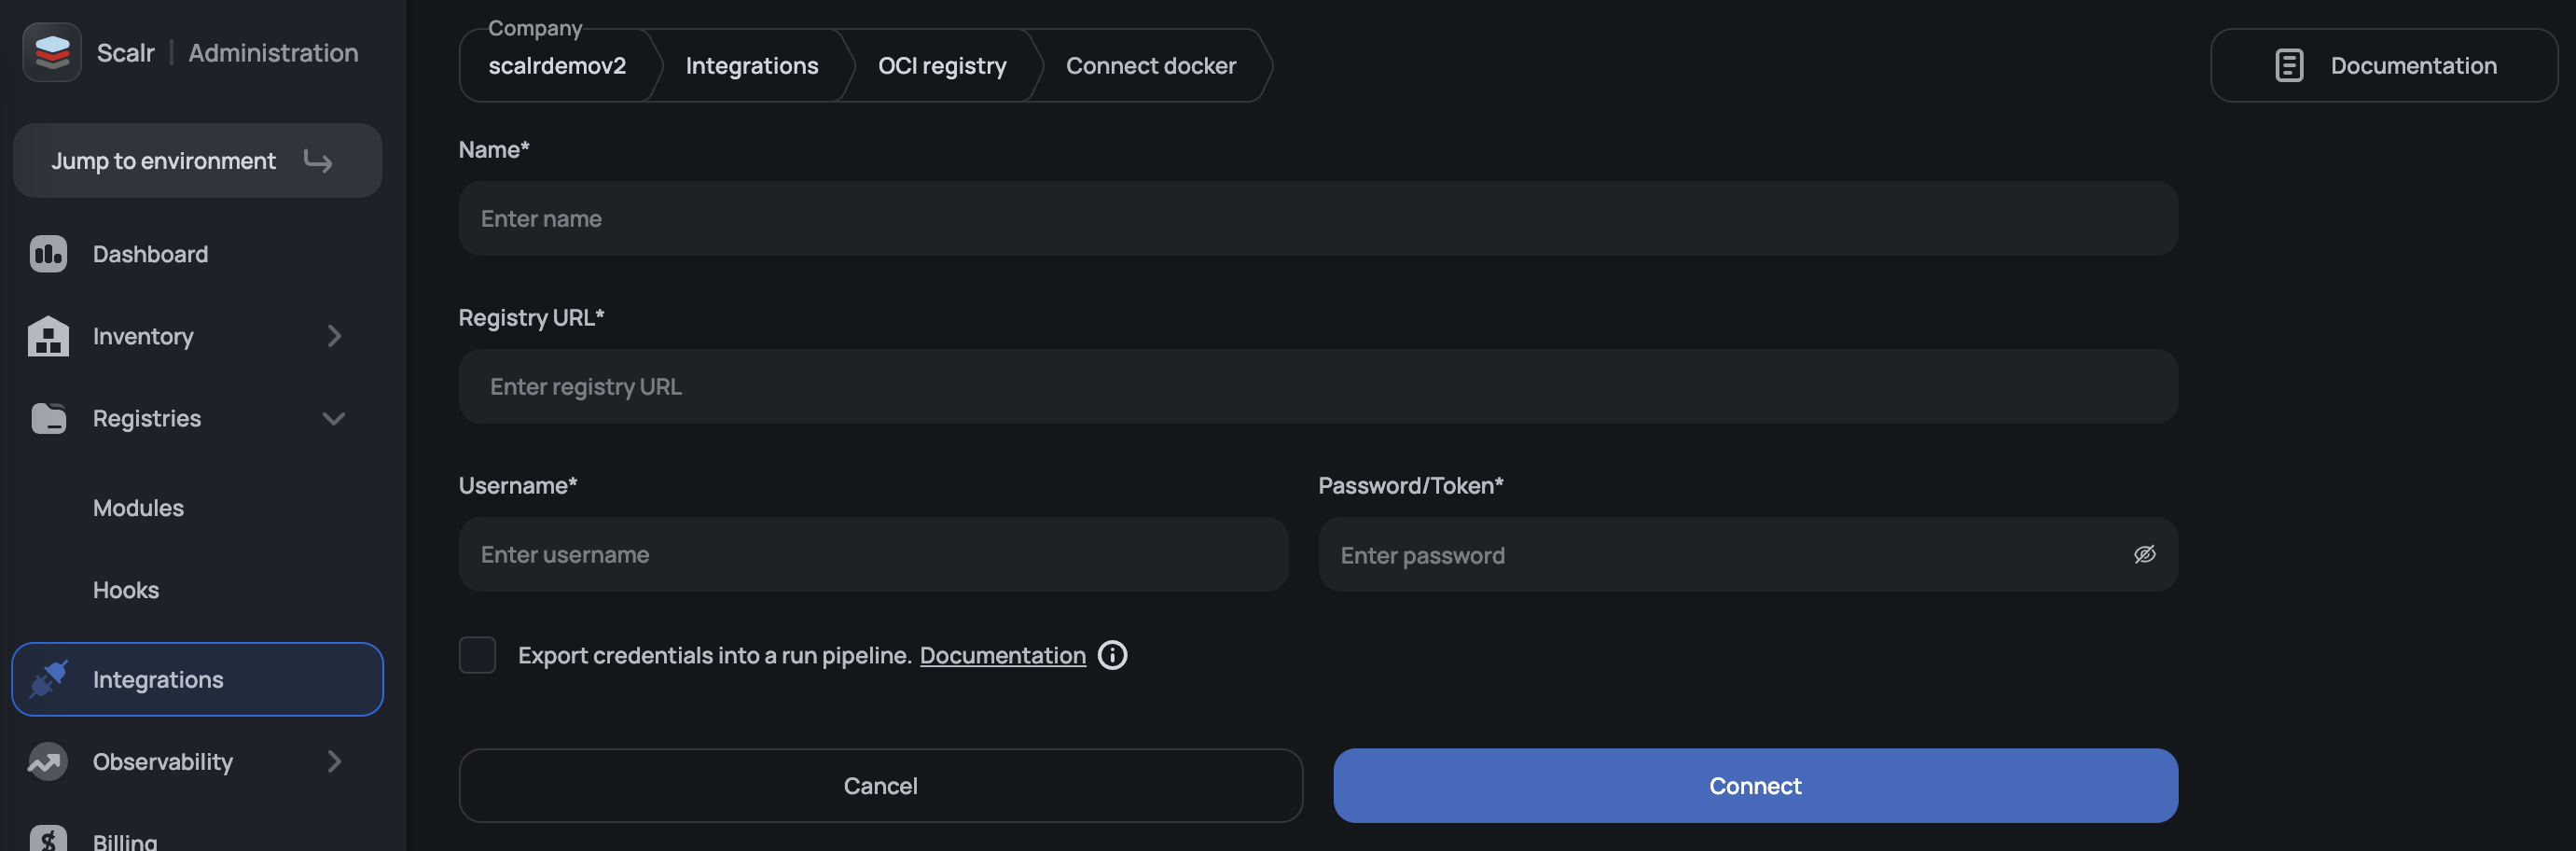Open the Modules menu item
2576x851 pixels.
(x=138, y=508)
